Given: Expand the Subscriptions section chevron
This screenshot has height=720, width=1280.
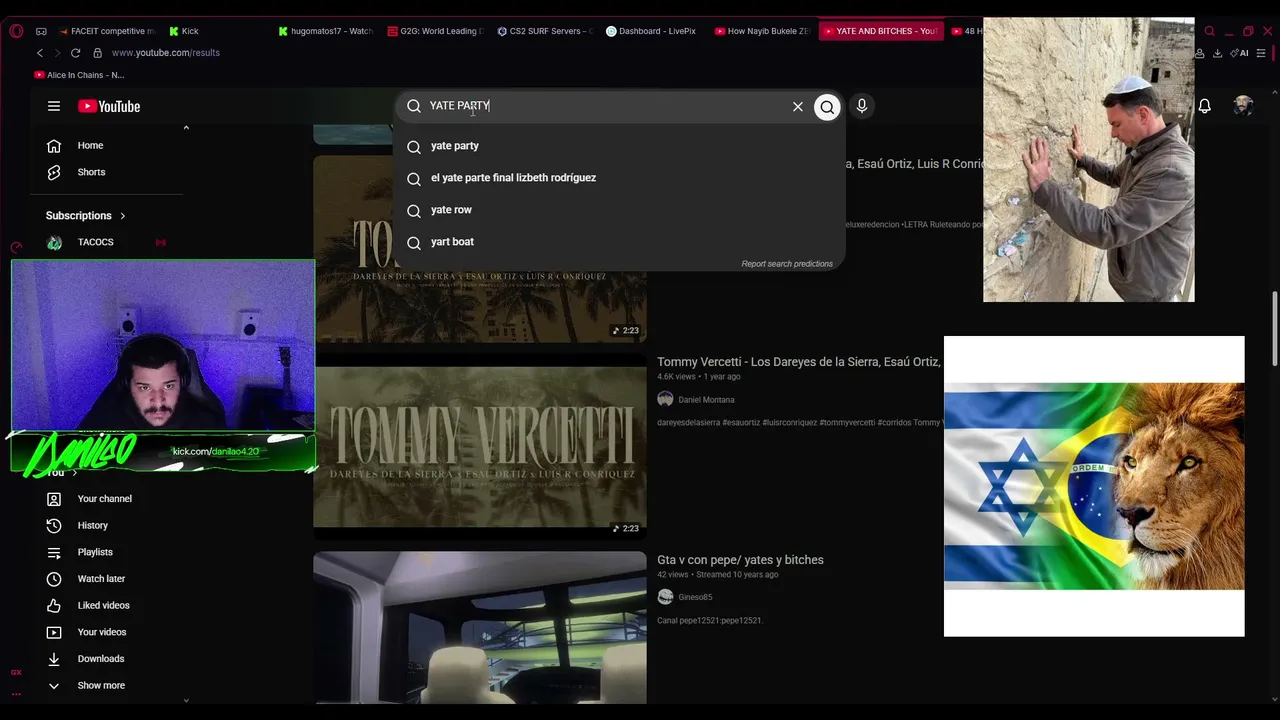Looking at the screenshot, I should tap(123, 216).
